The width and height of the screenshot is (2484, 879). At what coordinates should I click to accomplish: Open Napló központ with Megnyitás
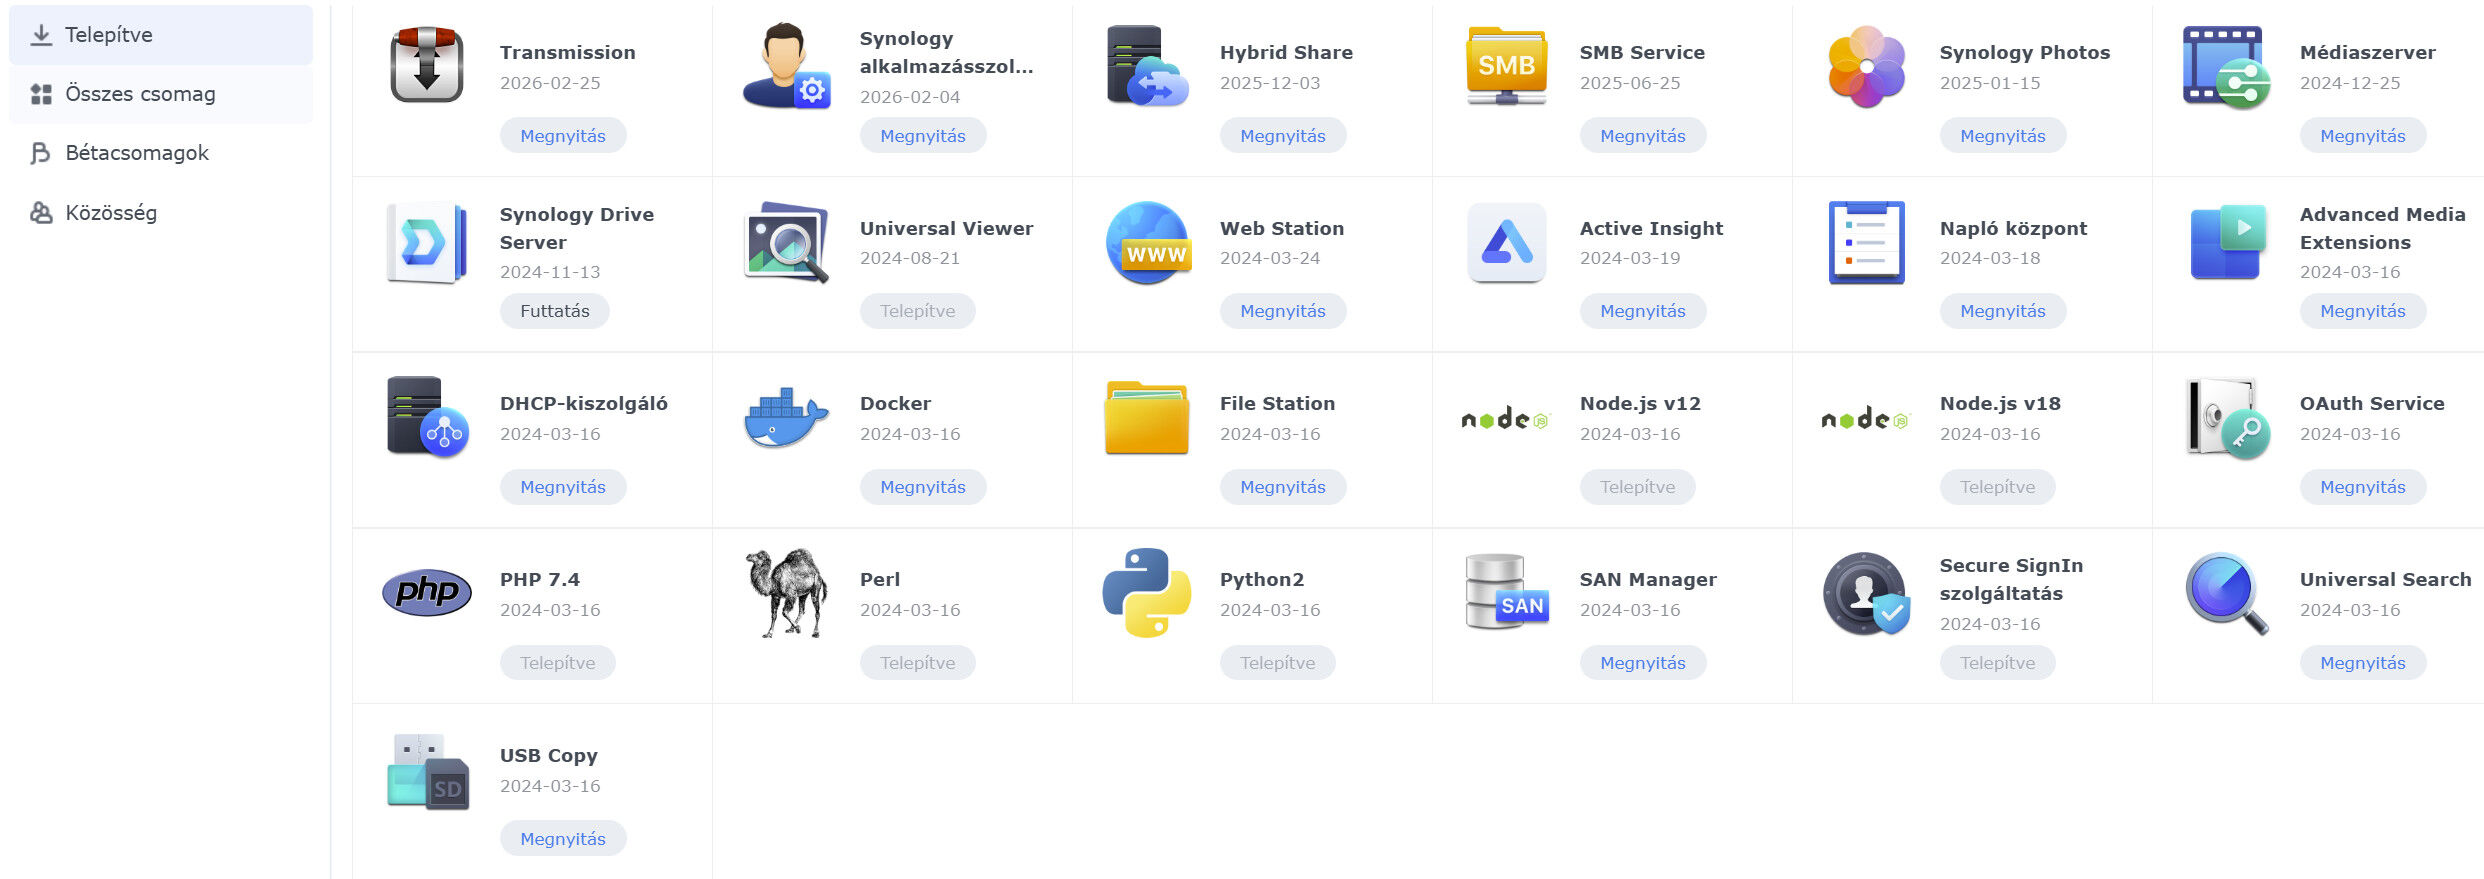click(x=2003, y=311)
